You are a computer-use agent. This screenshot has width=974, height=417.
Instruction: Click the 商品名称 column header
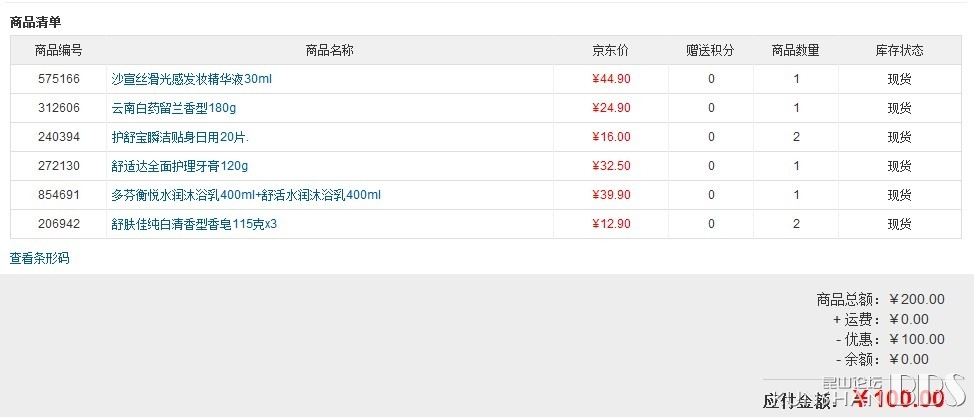(x=330, y=50)
